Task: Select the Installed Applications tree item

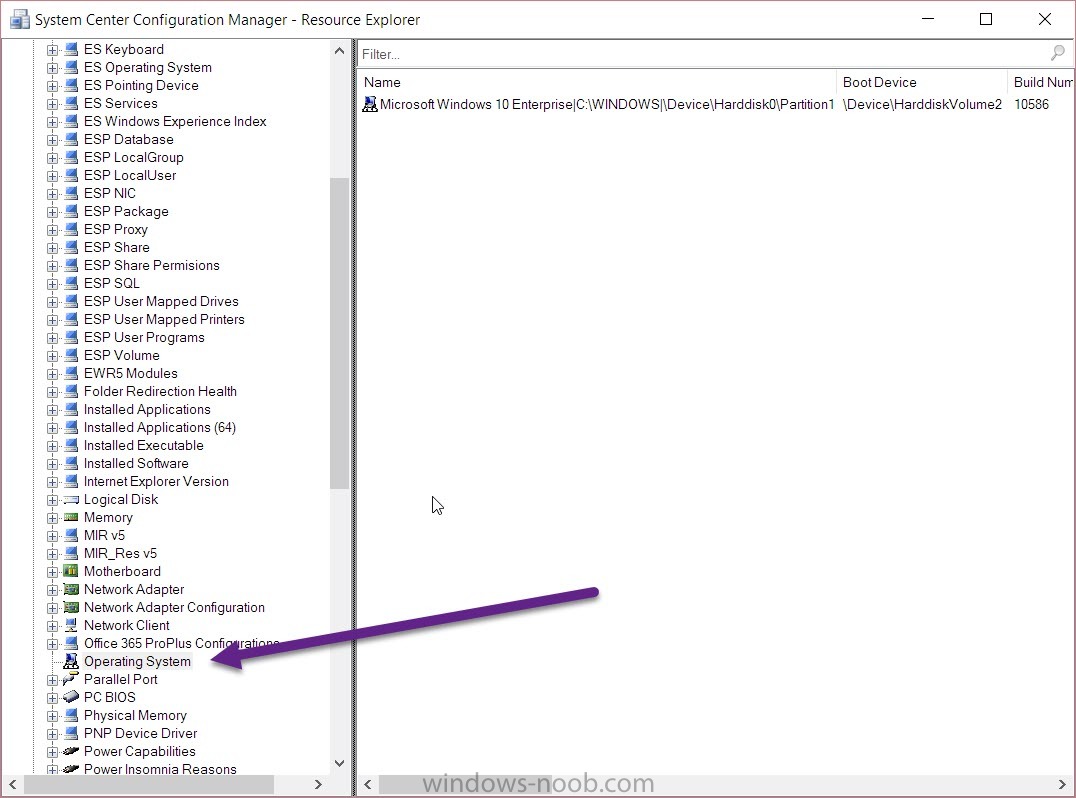Action: click(147, 410)
